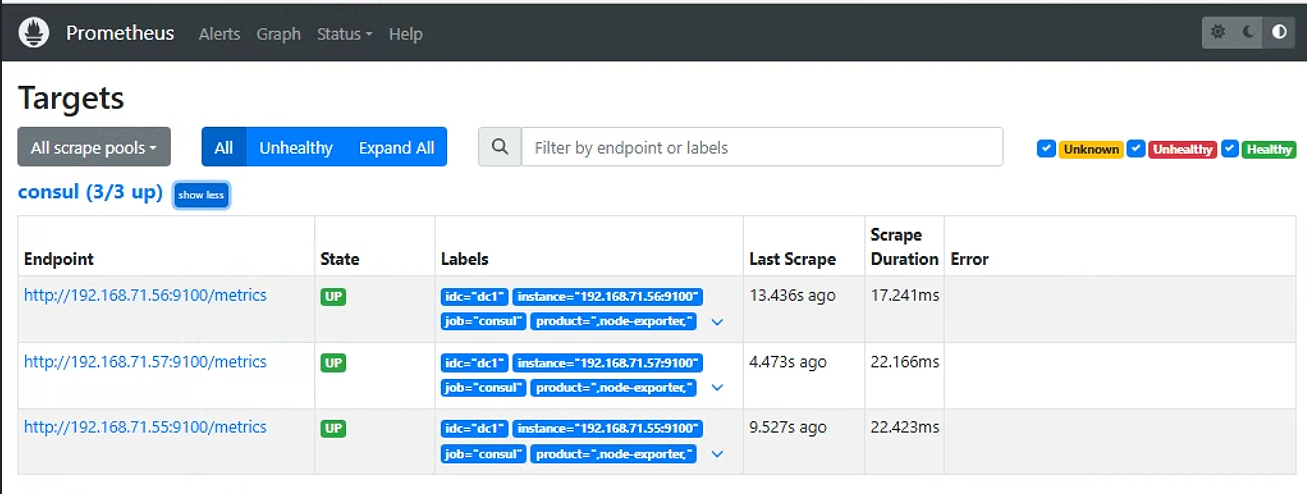The width and height of the screenshot is (1307, 494).
Task: Click the green Healthy badge
Action: tap(1269, 149)
